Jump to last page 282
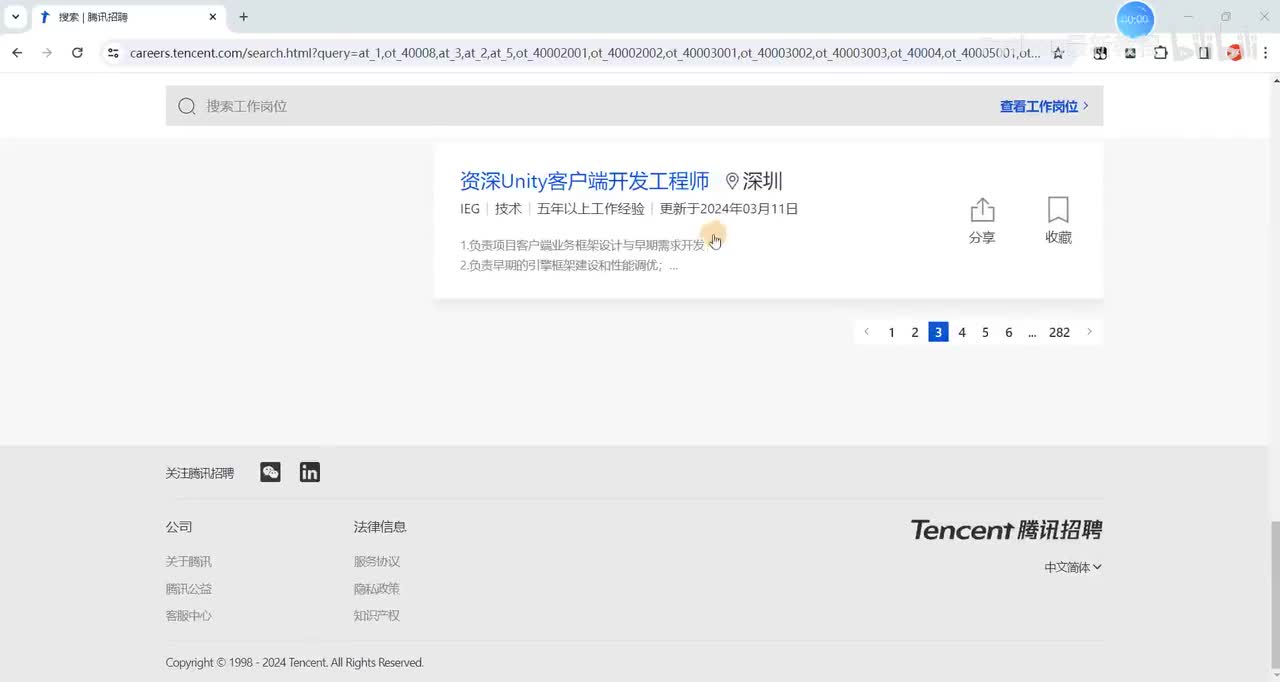 tap(1059, 332)
